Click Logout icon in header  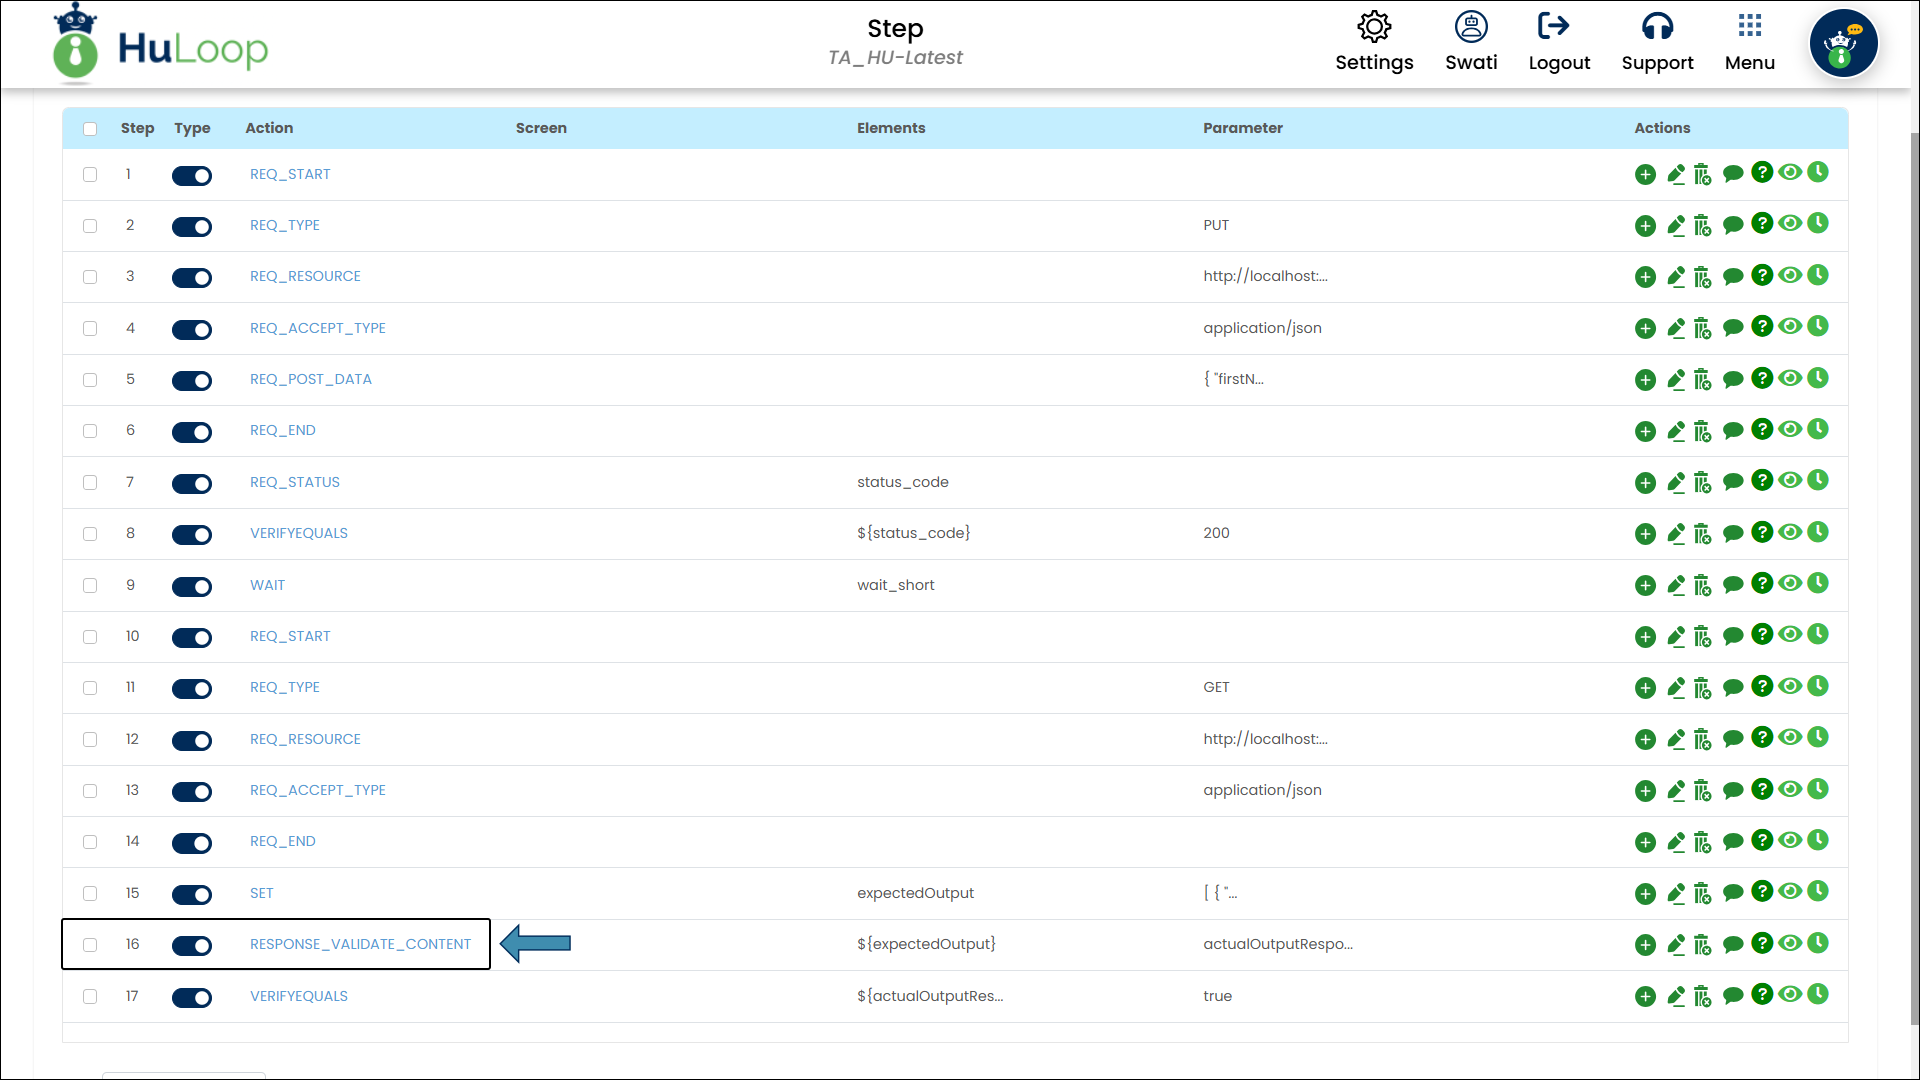(1553, 27)
